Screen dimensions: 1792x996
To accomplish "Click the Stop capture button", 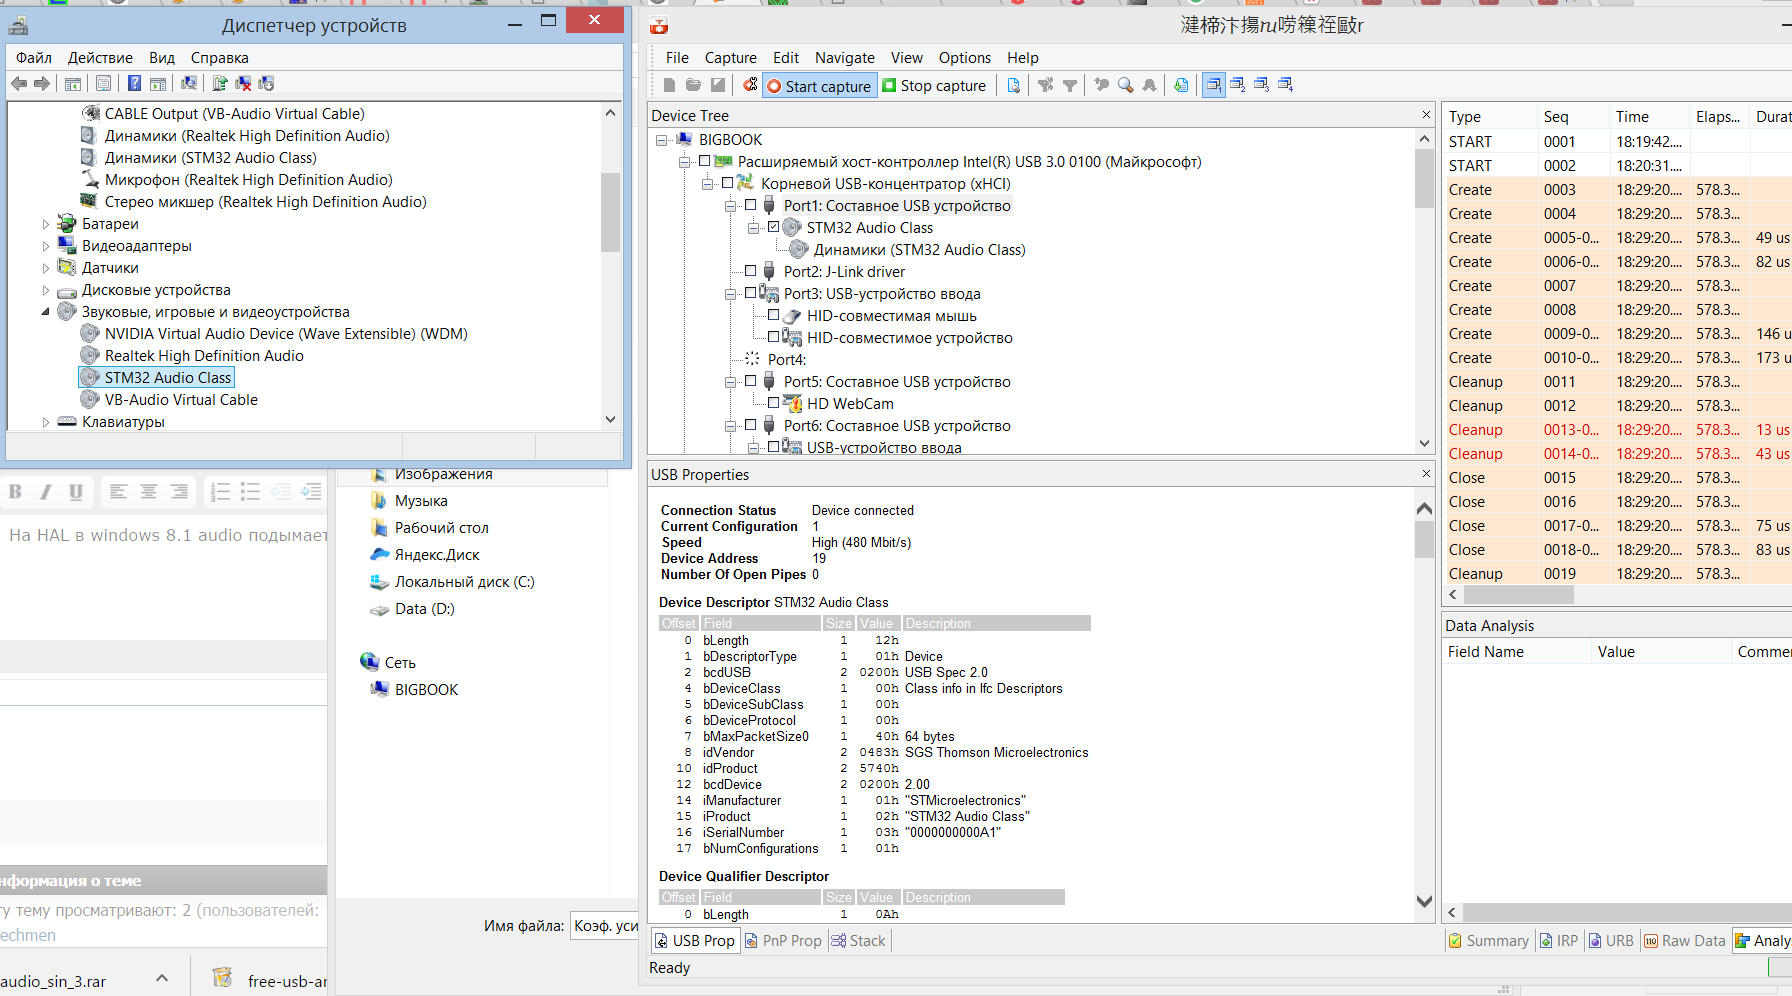I will [x=934, y=86].
